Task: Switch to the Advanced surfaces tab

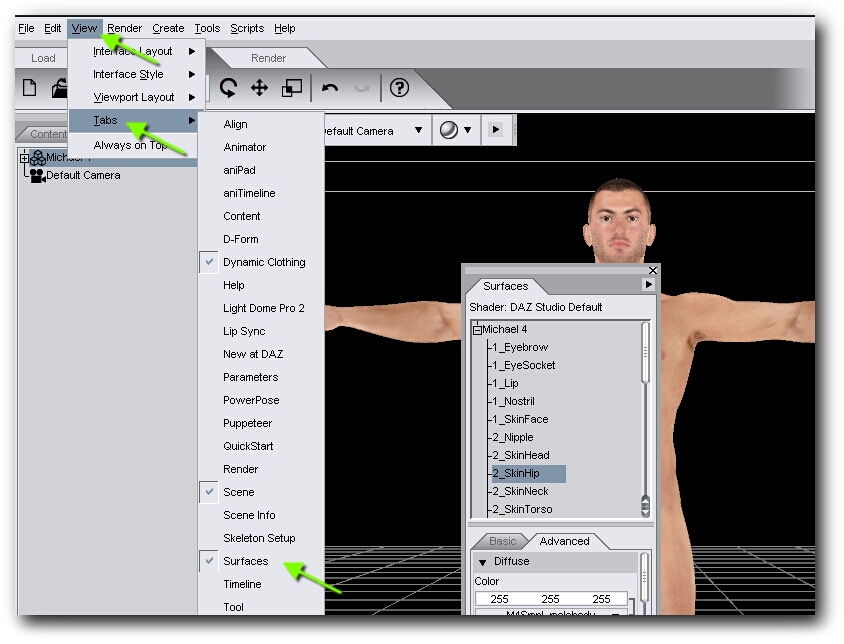Action: (564, 541)
